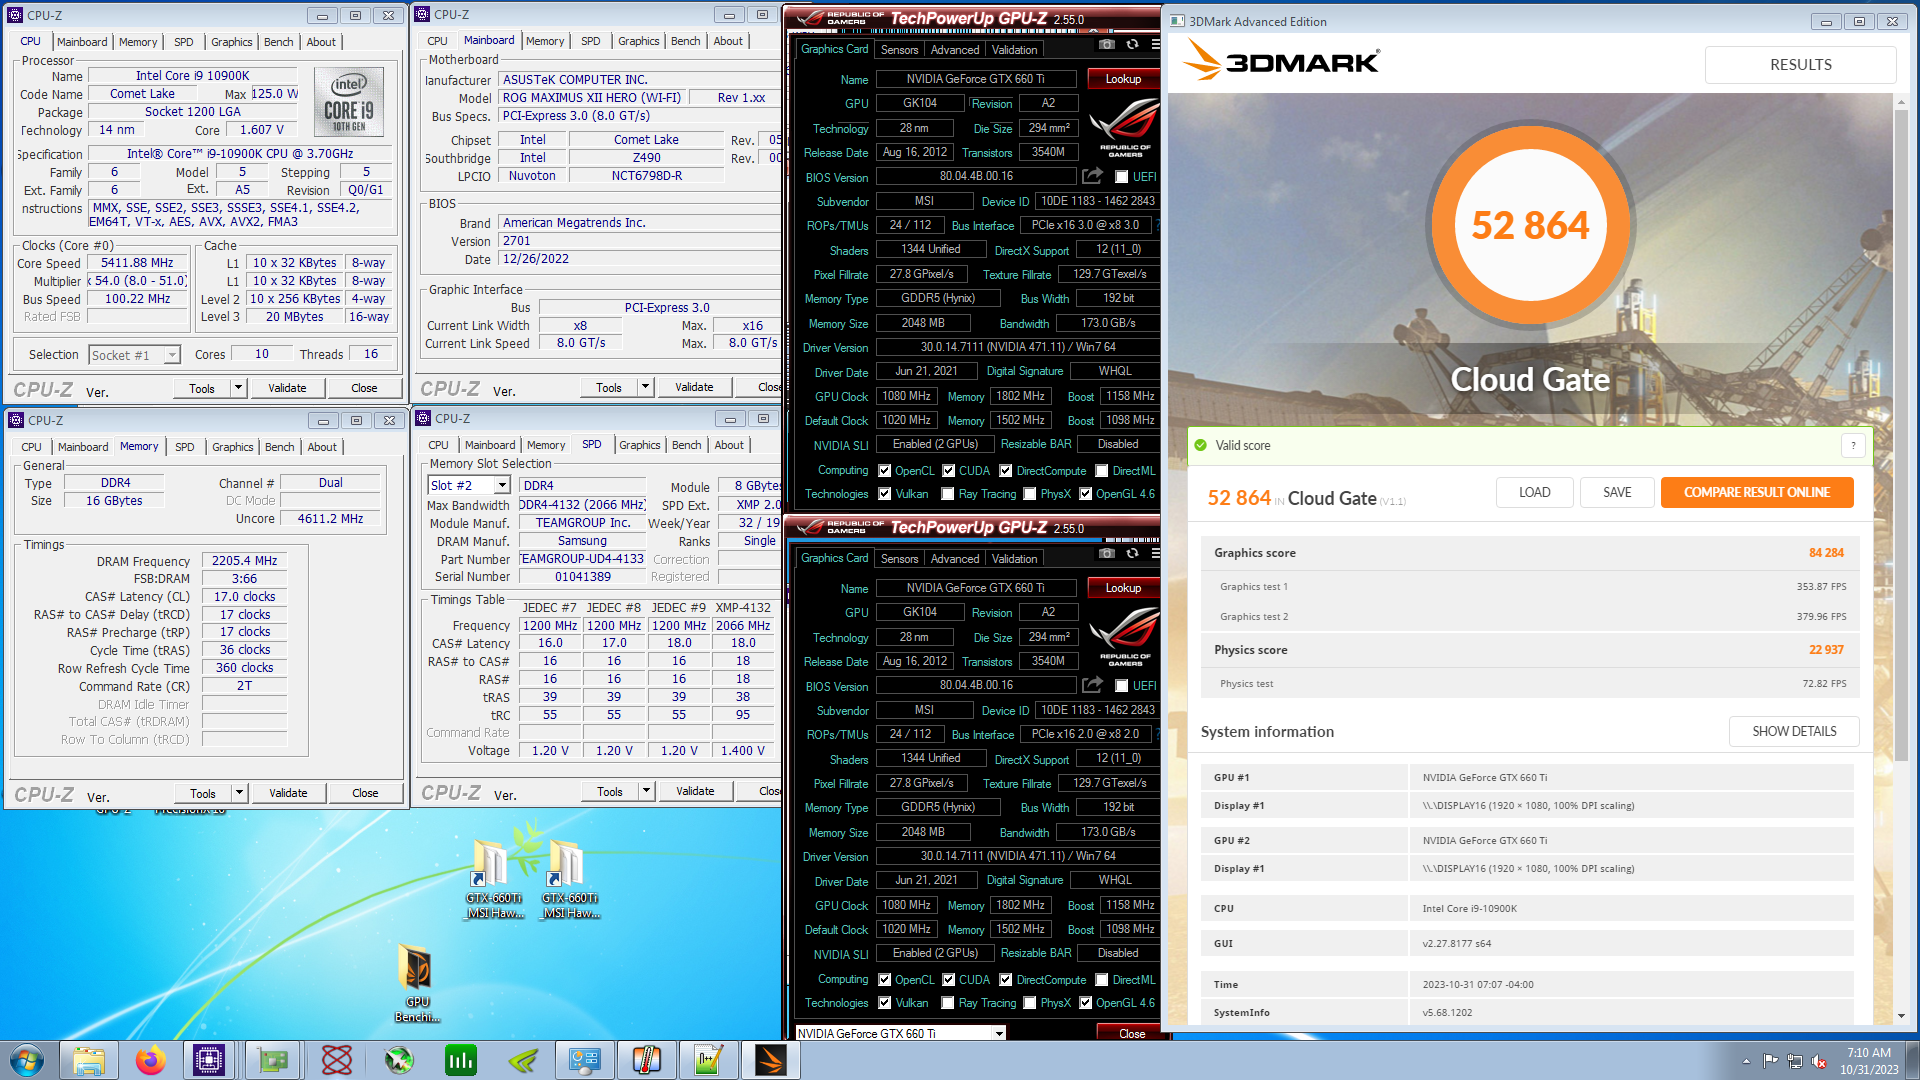Click COMPARE RESULT ONLINE in 3DMark

tap(1757, 492)
